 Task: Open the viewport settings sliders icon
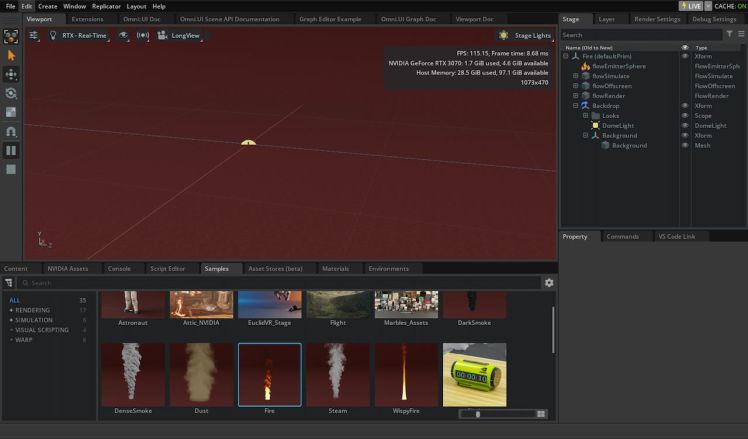coord(33,35)
